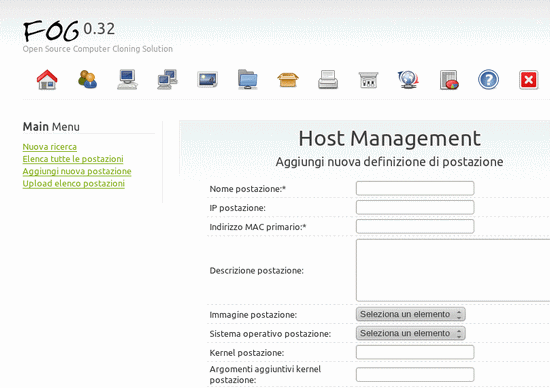This screenshot has height=388, width=550.
Task: Focus the Indirizzo MAC primario field
Action: (x=415, y=226)
